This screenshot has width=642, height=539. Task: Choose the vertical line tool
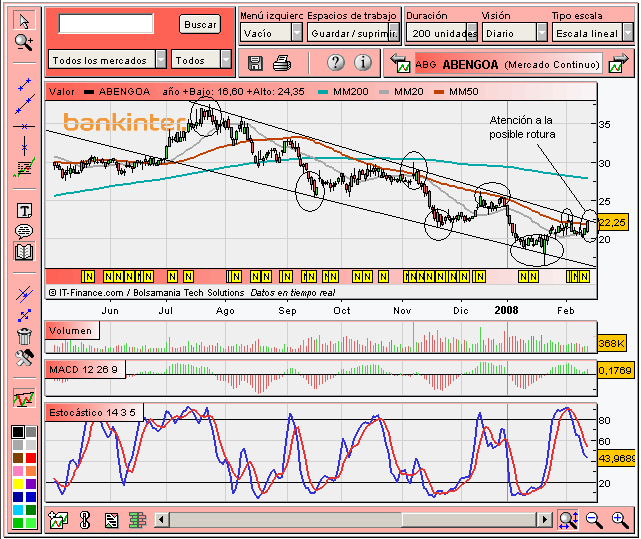coord(25,146)
